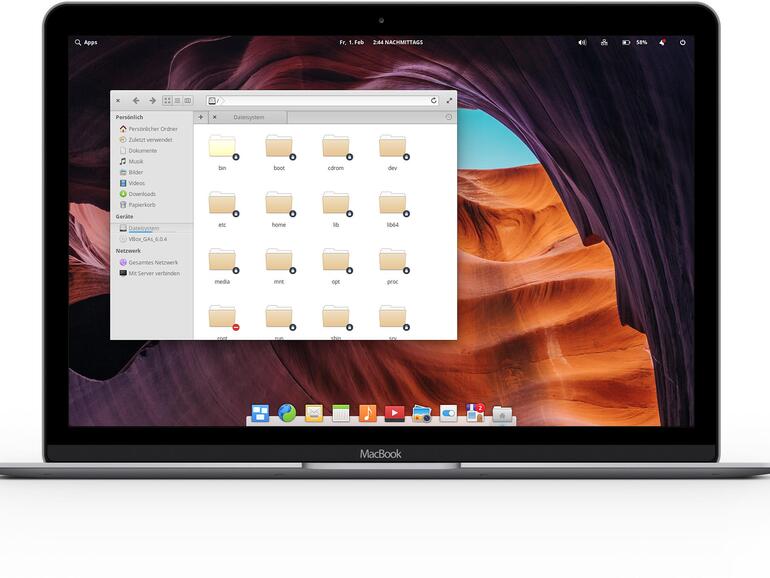Open Persönlicher Ordner in sidebar
The image size is (770, 578).
(152, 129)
